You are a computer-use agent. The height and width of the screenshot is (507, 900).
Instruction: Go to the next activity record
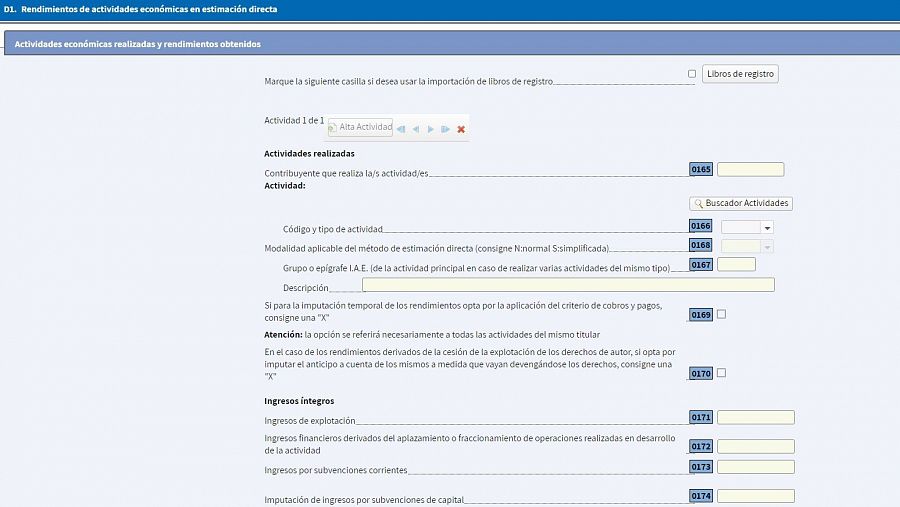(431, 129)
